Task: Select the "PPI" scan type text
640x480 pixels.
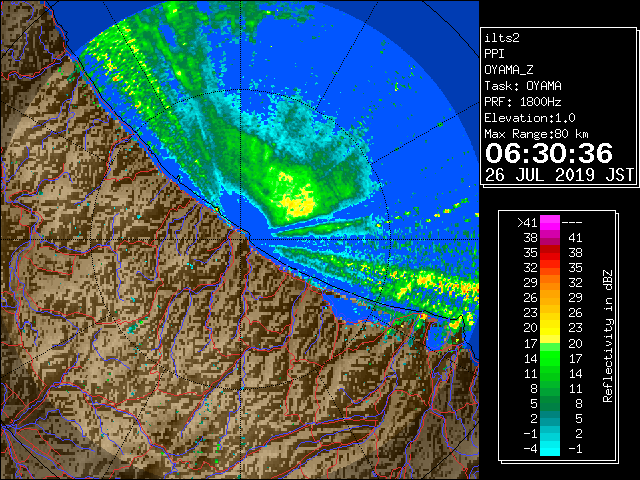Action: pos(494,54)
